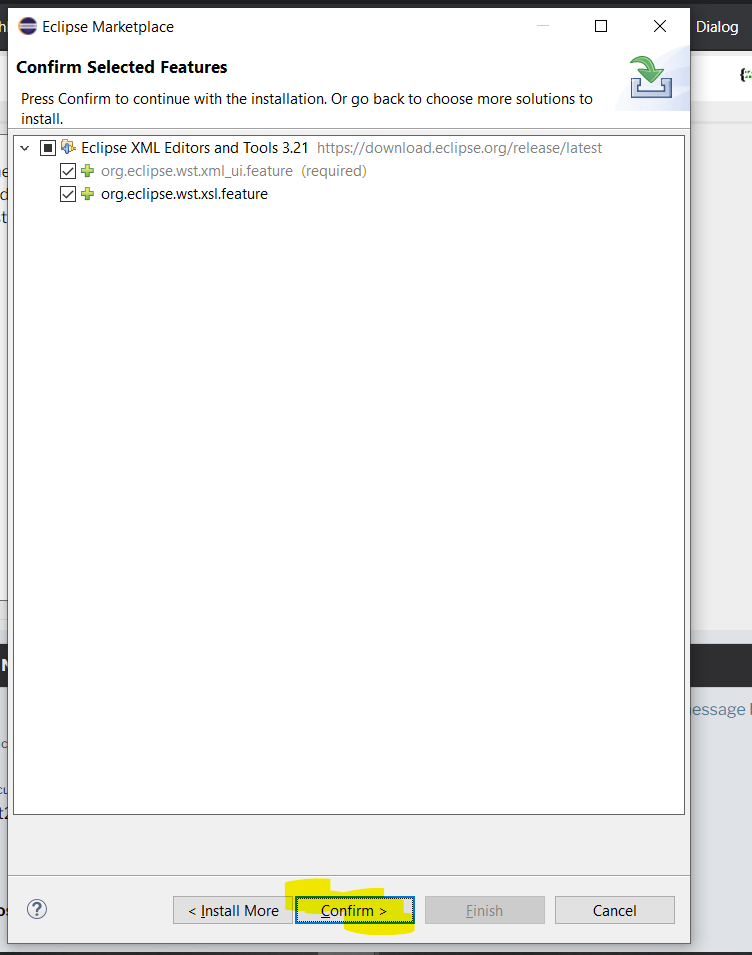Click the Dialog label in background window
The image size is (752, 955).
tap(717, 27)
